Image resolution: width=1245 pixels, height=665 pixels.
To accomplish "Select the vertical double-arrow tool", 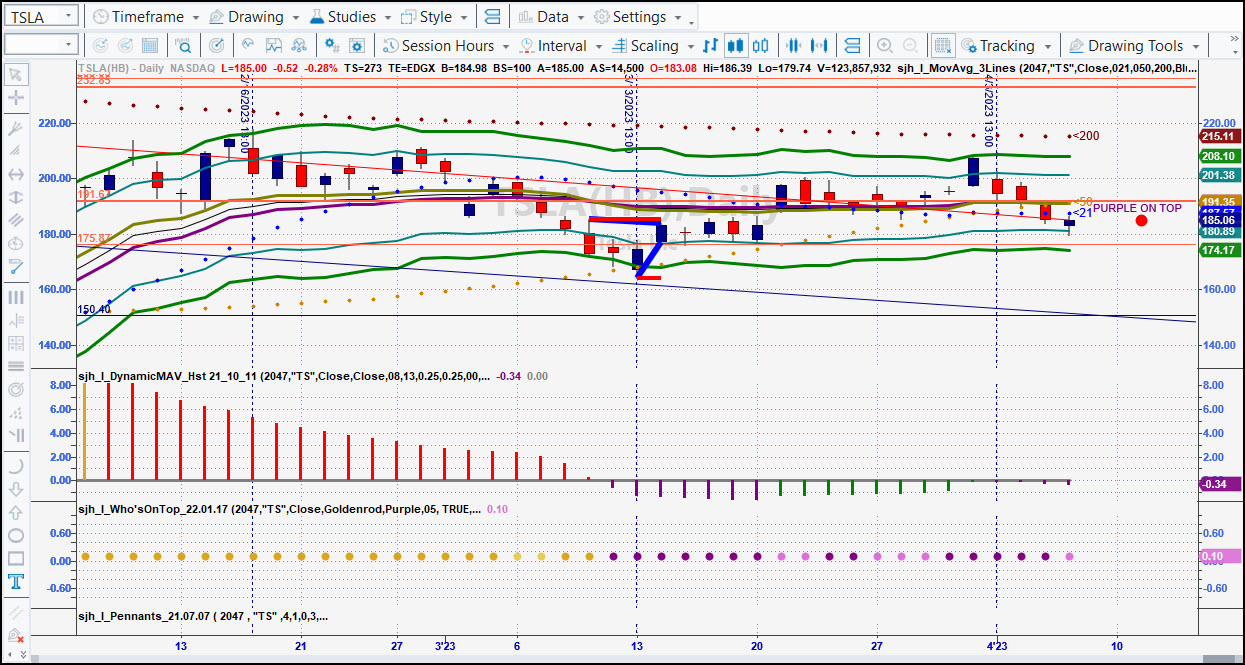I will coord(16,198).
